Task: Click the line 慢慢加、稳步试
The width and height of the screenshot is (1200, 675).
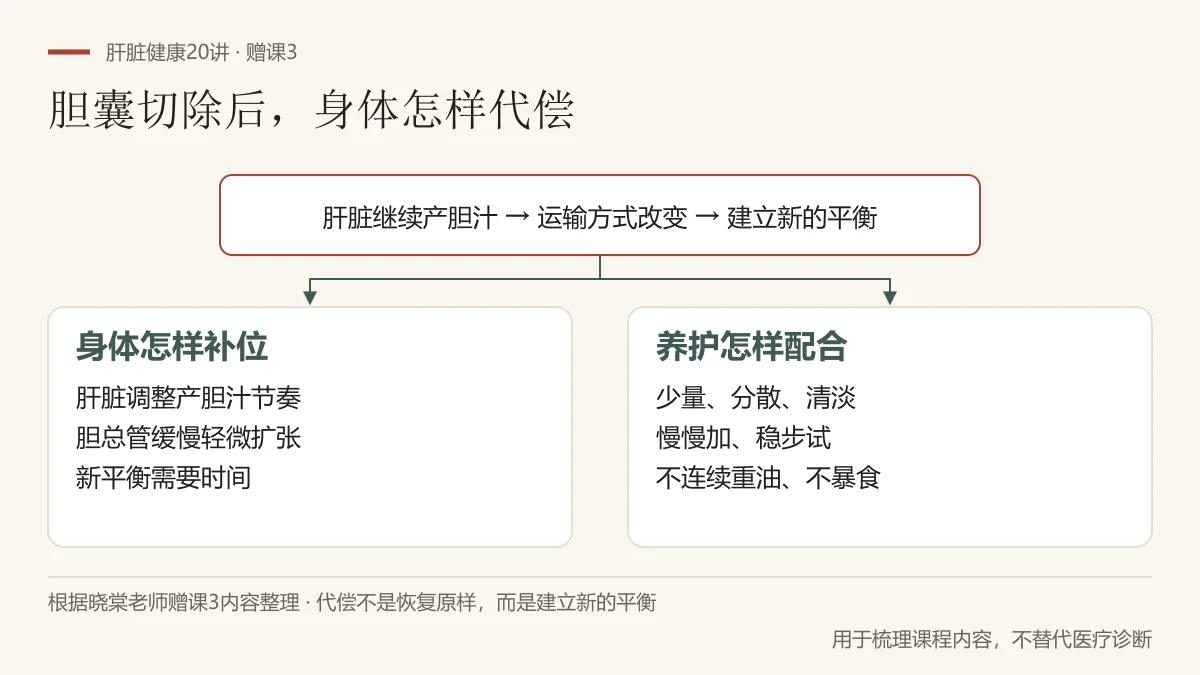Action: click(743, 438)
